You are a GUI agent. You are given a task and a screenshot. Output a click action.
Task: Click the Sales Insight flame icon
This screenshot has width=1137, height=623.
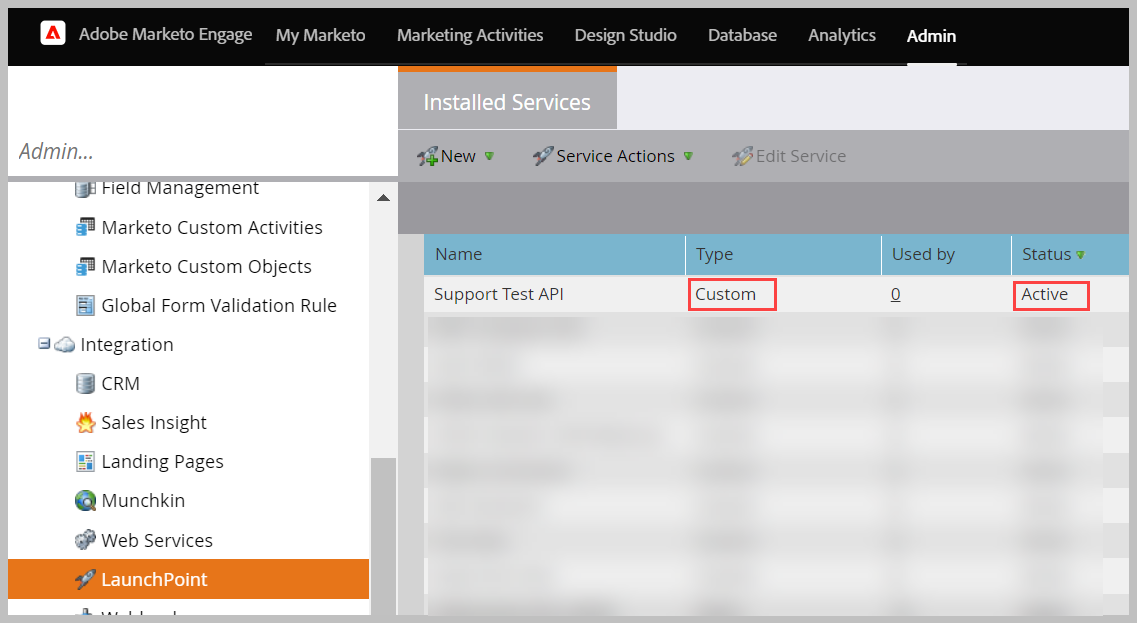(x=86, y=422)
